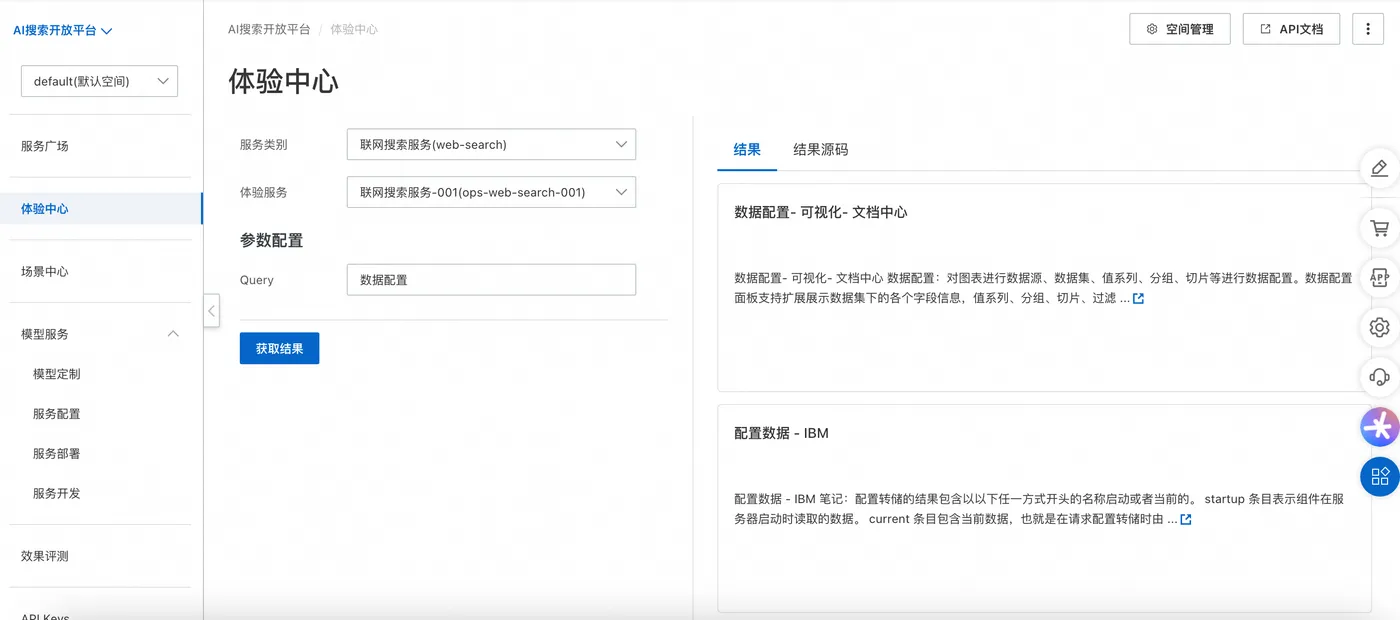Click the 获取结果 button
This screenshot has height=620, width=1400.
point(279,348)
